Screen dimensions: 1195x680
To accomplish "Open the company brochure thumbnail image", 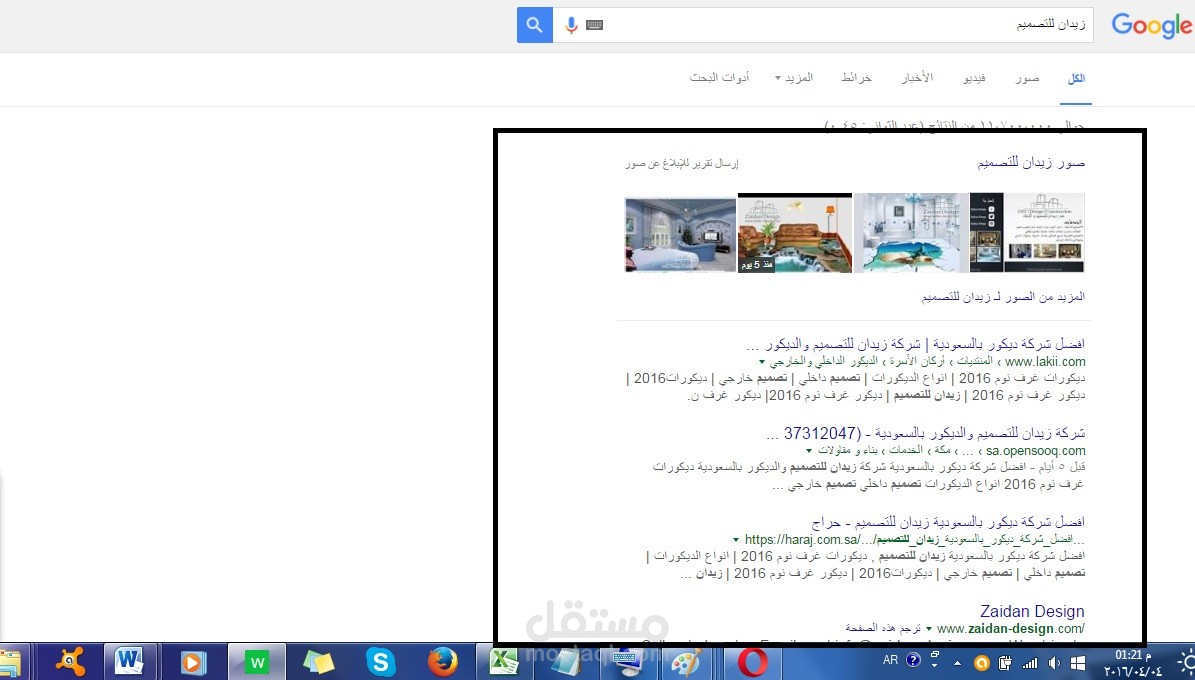I will pos(1027,233).
